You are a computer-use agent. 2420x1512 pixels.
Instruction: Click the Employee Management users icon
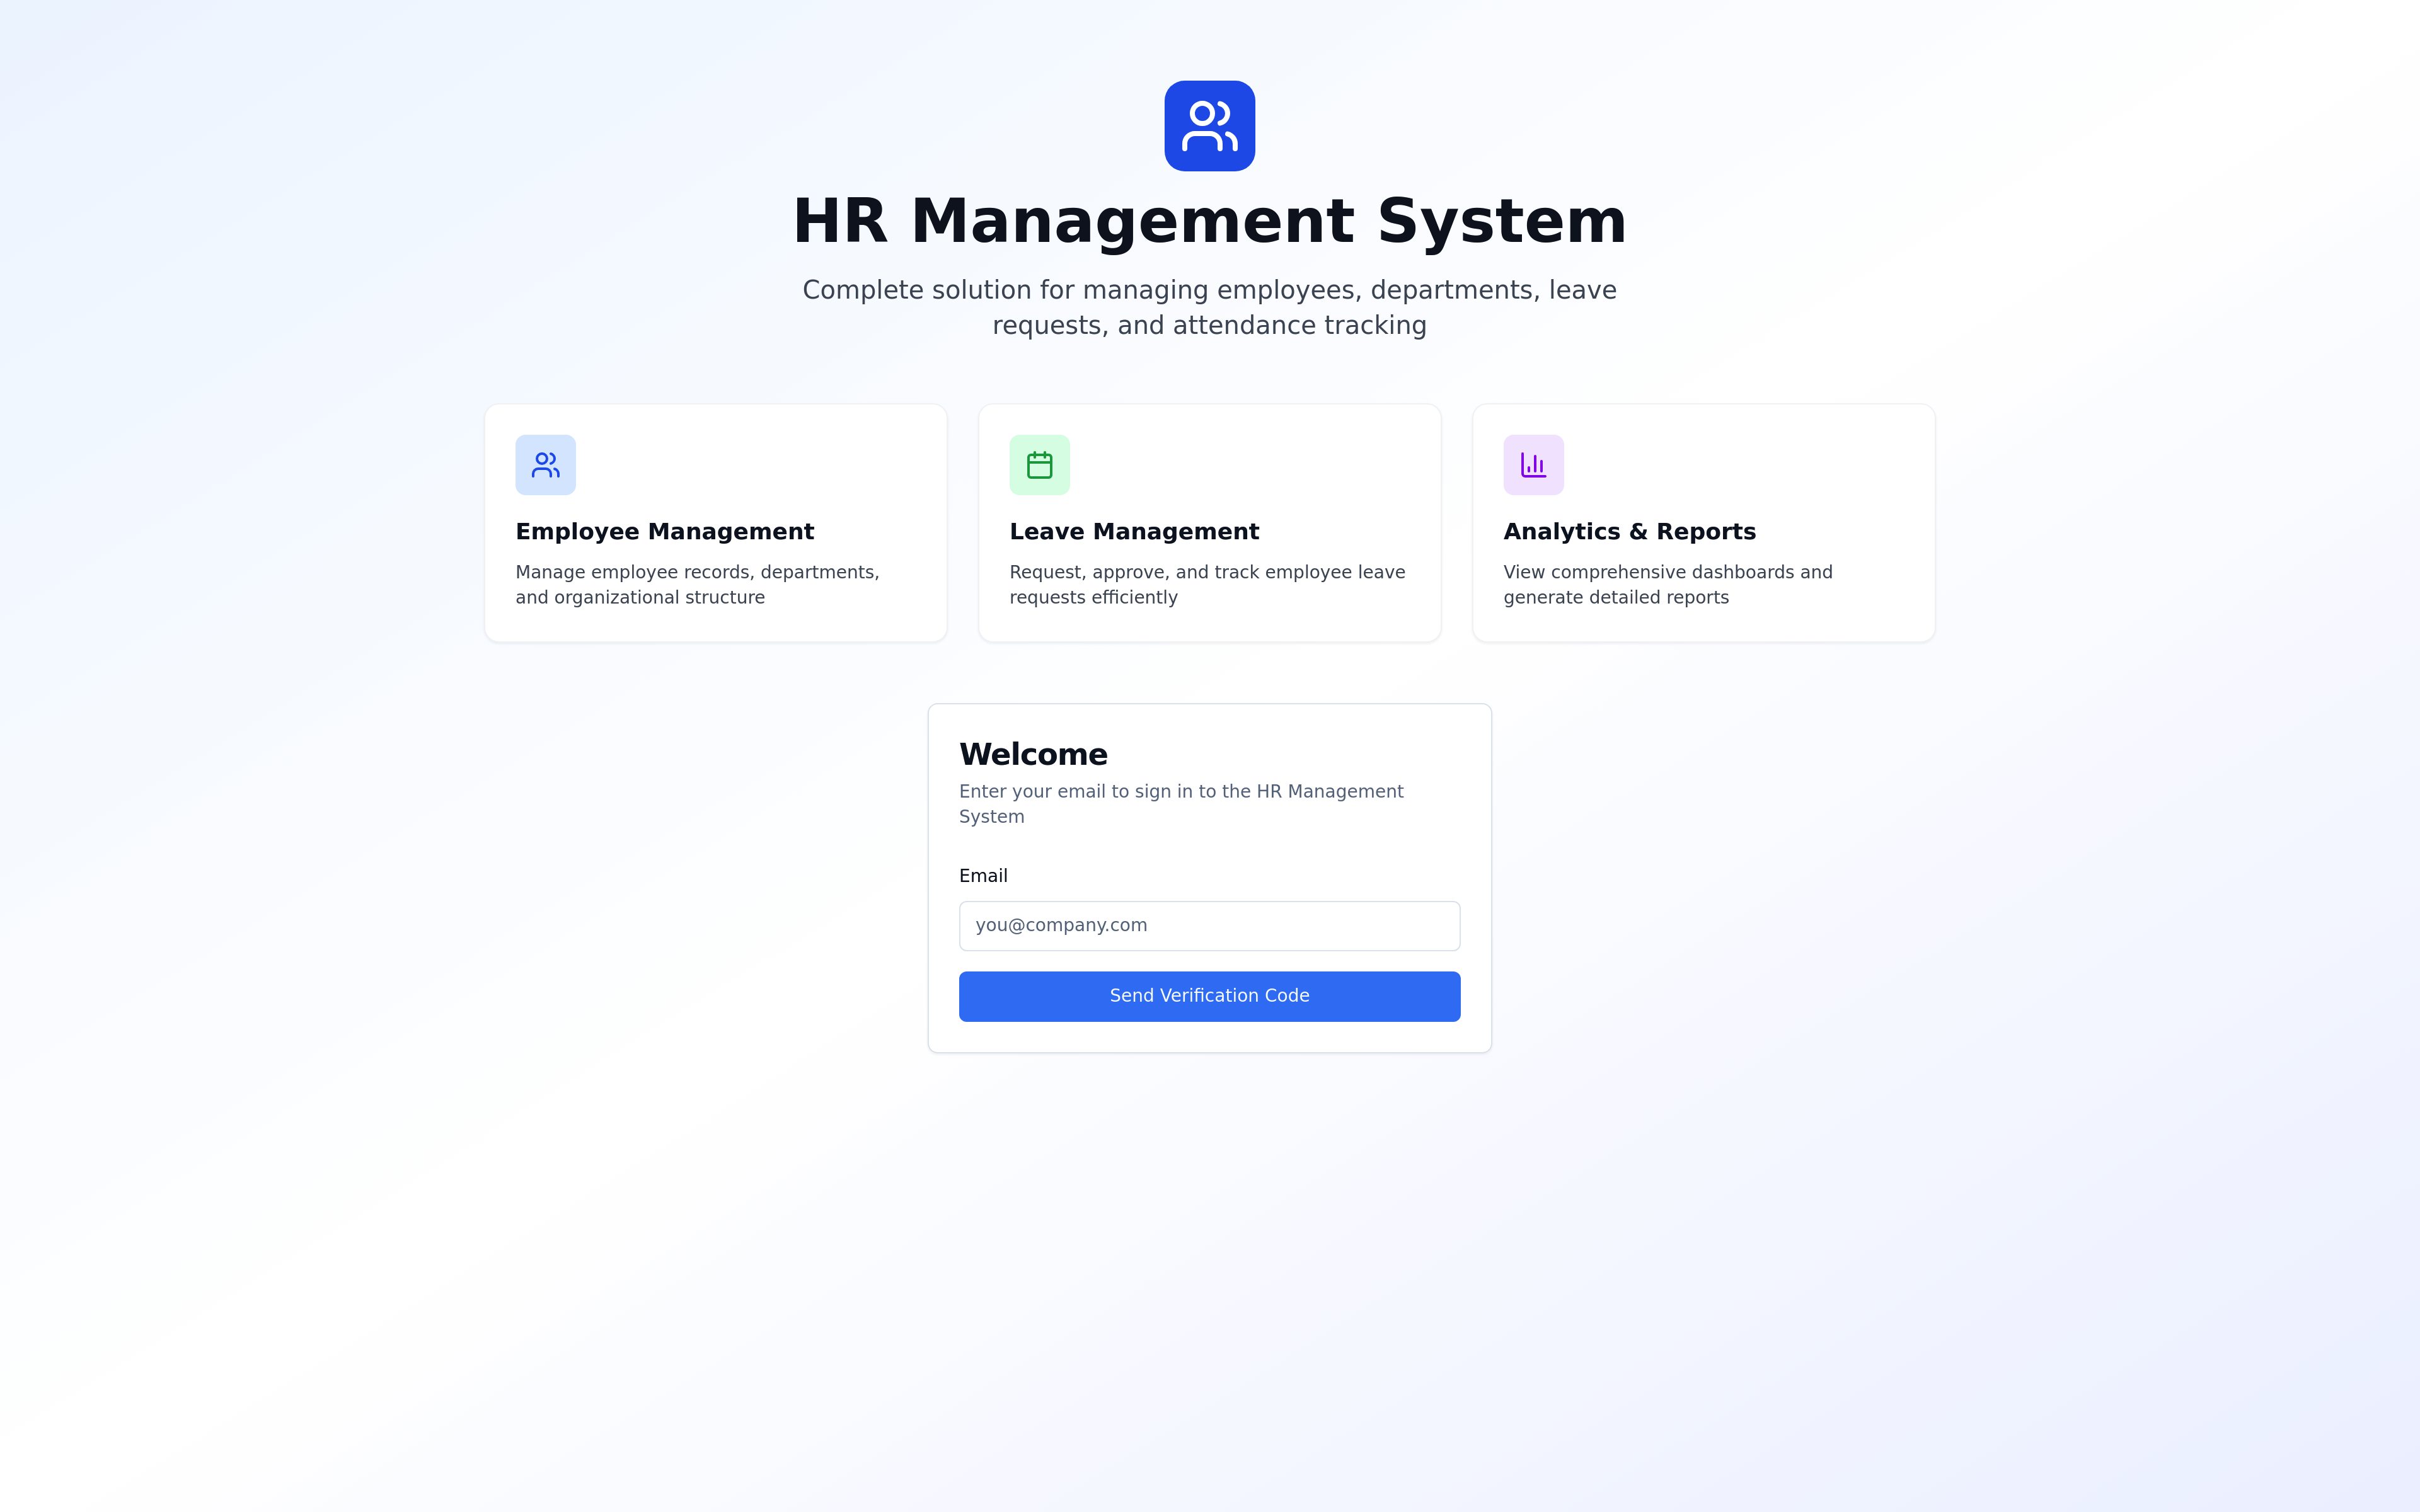(545, 465)
